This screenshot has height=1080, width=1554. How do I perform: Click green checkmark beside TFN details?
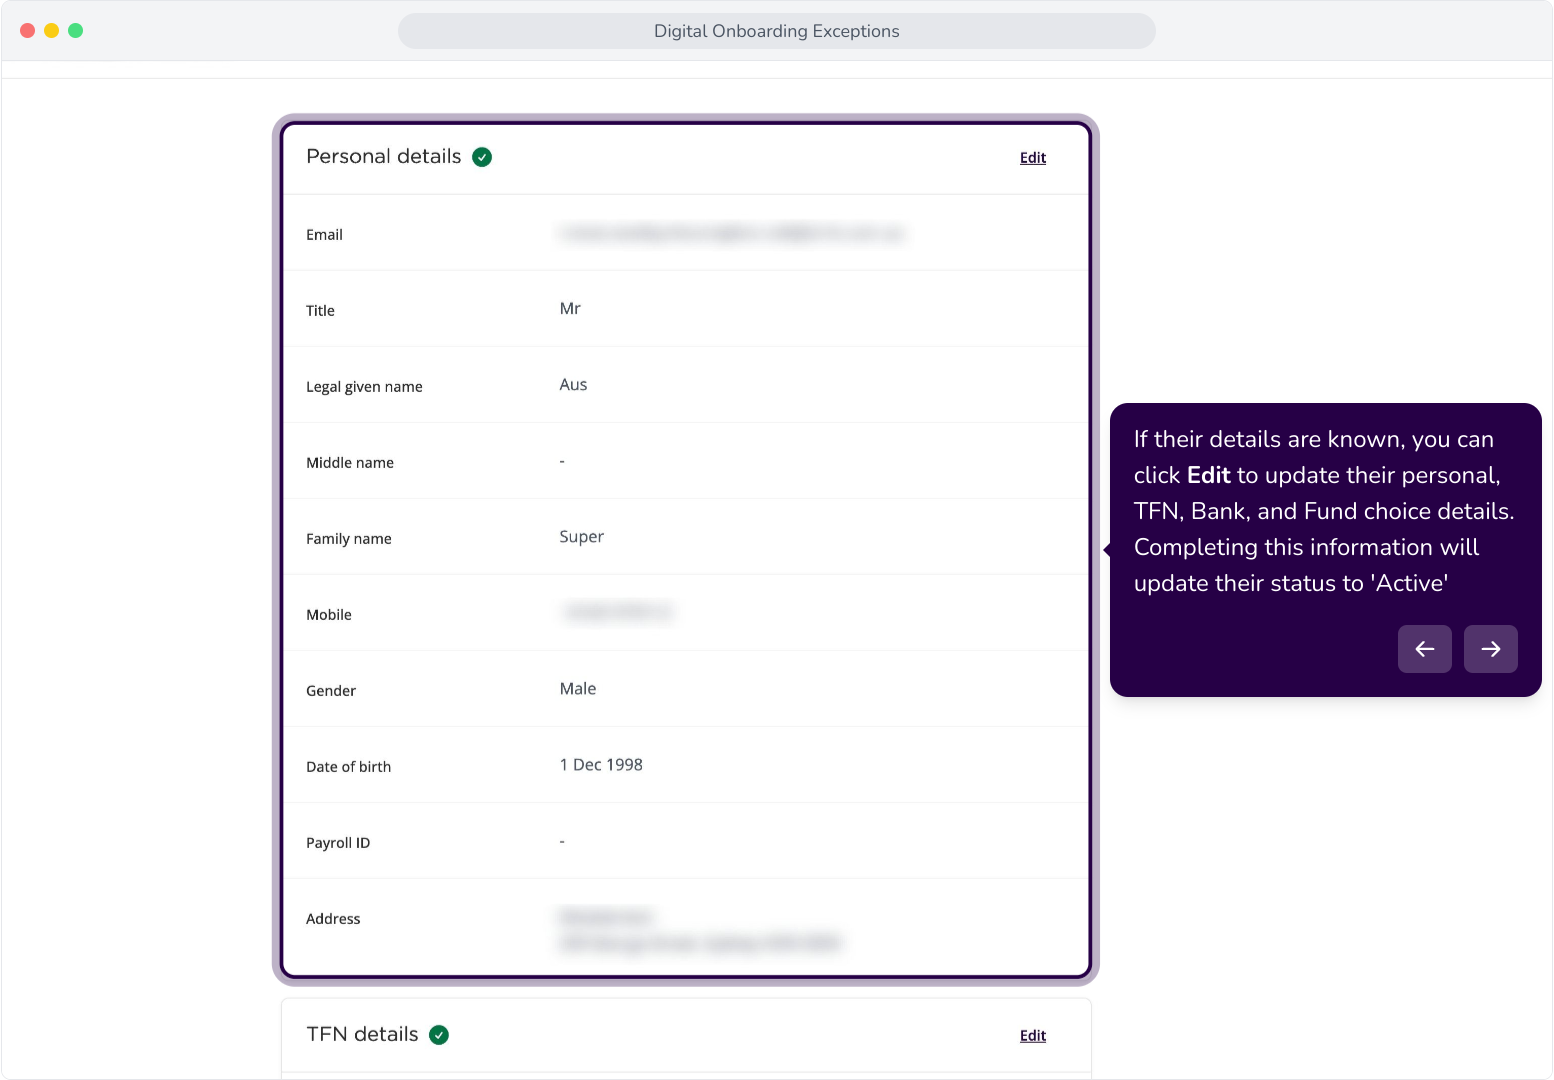point(439,1035)
